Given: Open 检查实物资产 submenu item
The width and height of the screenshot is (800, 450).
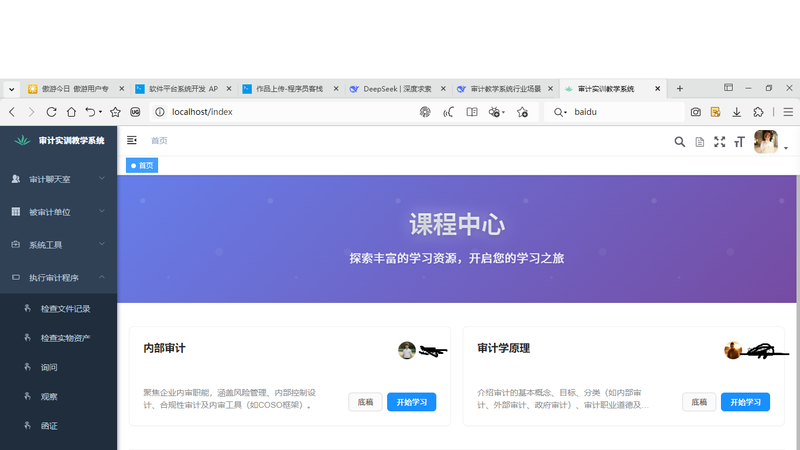Looking at the screenshot, I should pos(58,338).
